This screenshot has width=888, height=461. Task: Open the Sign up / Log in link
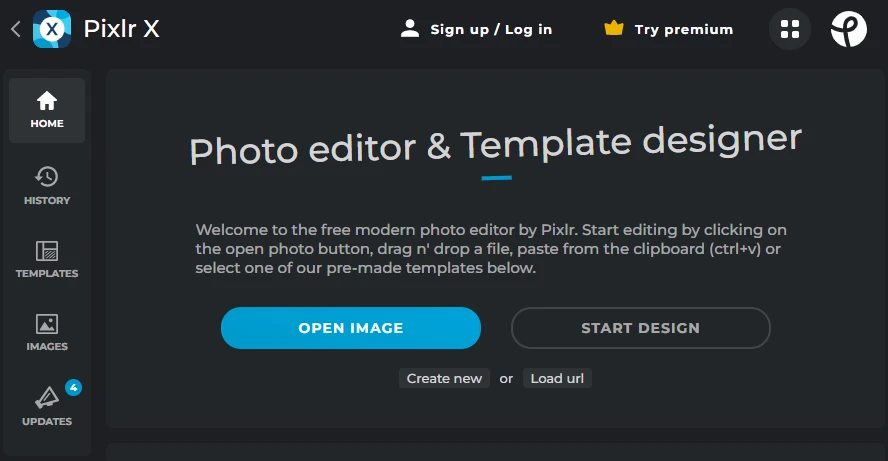click(x=491, y=29)
